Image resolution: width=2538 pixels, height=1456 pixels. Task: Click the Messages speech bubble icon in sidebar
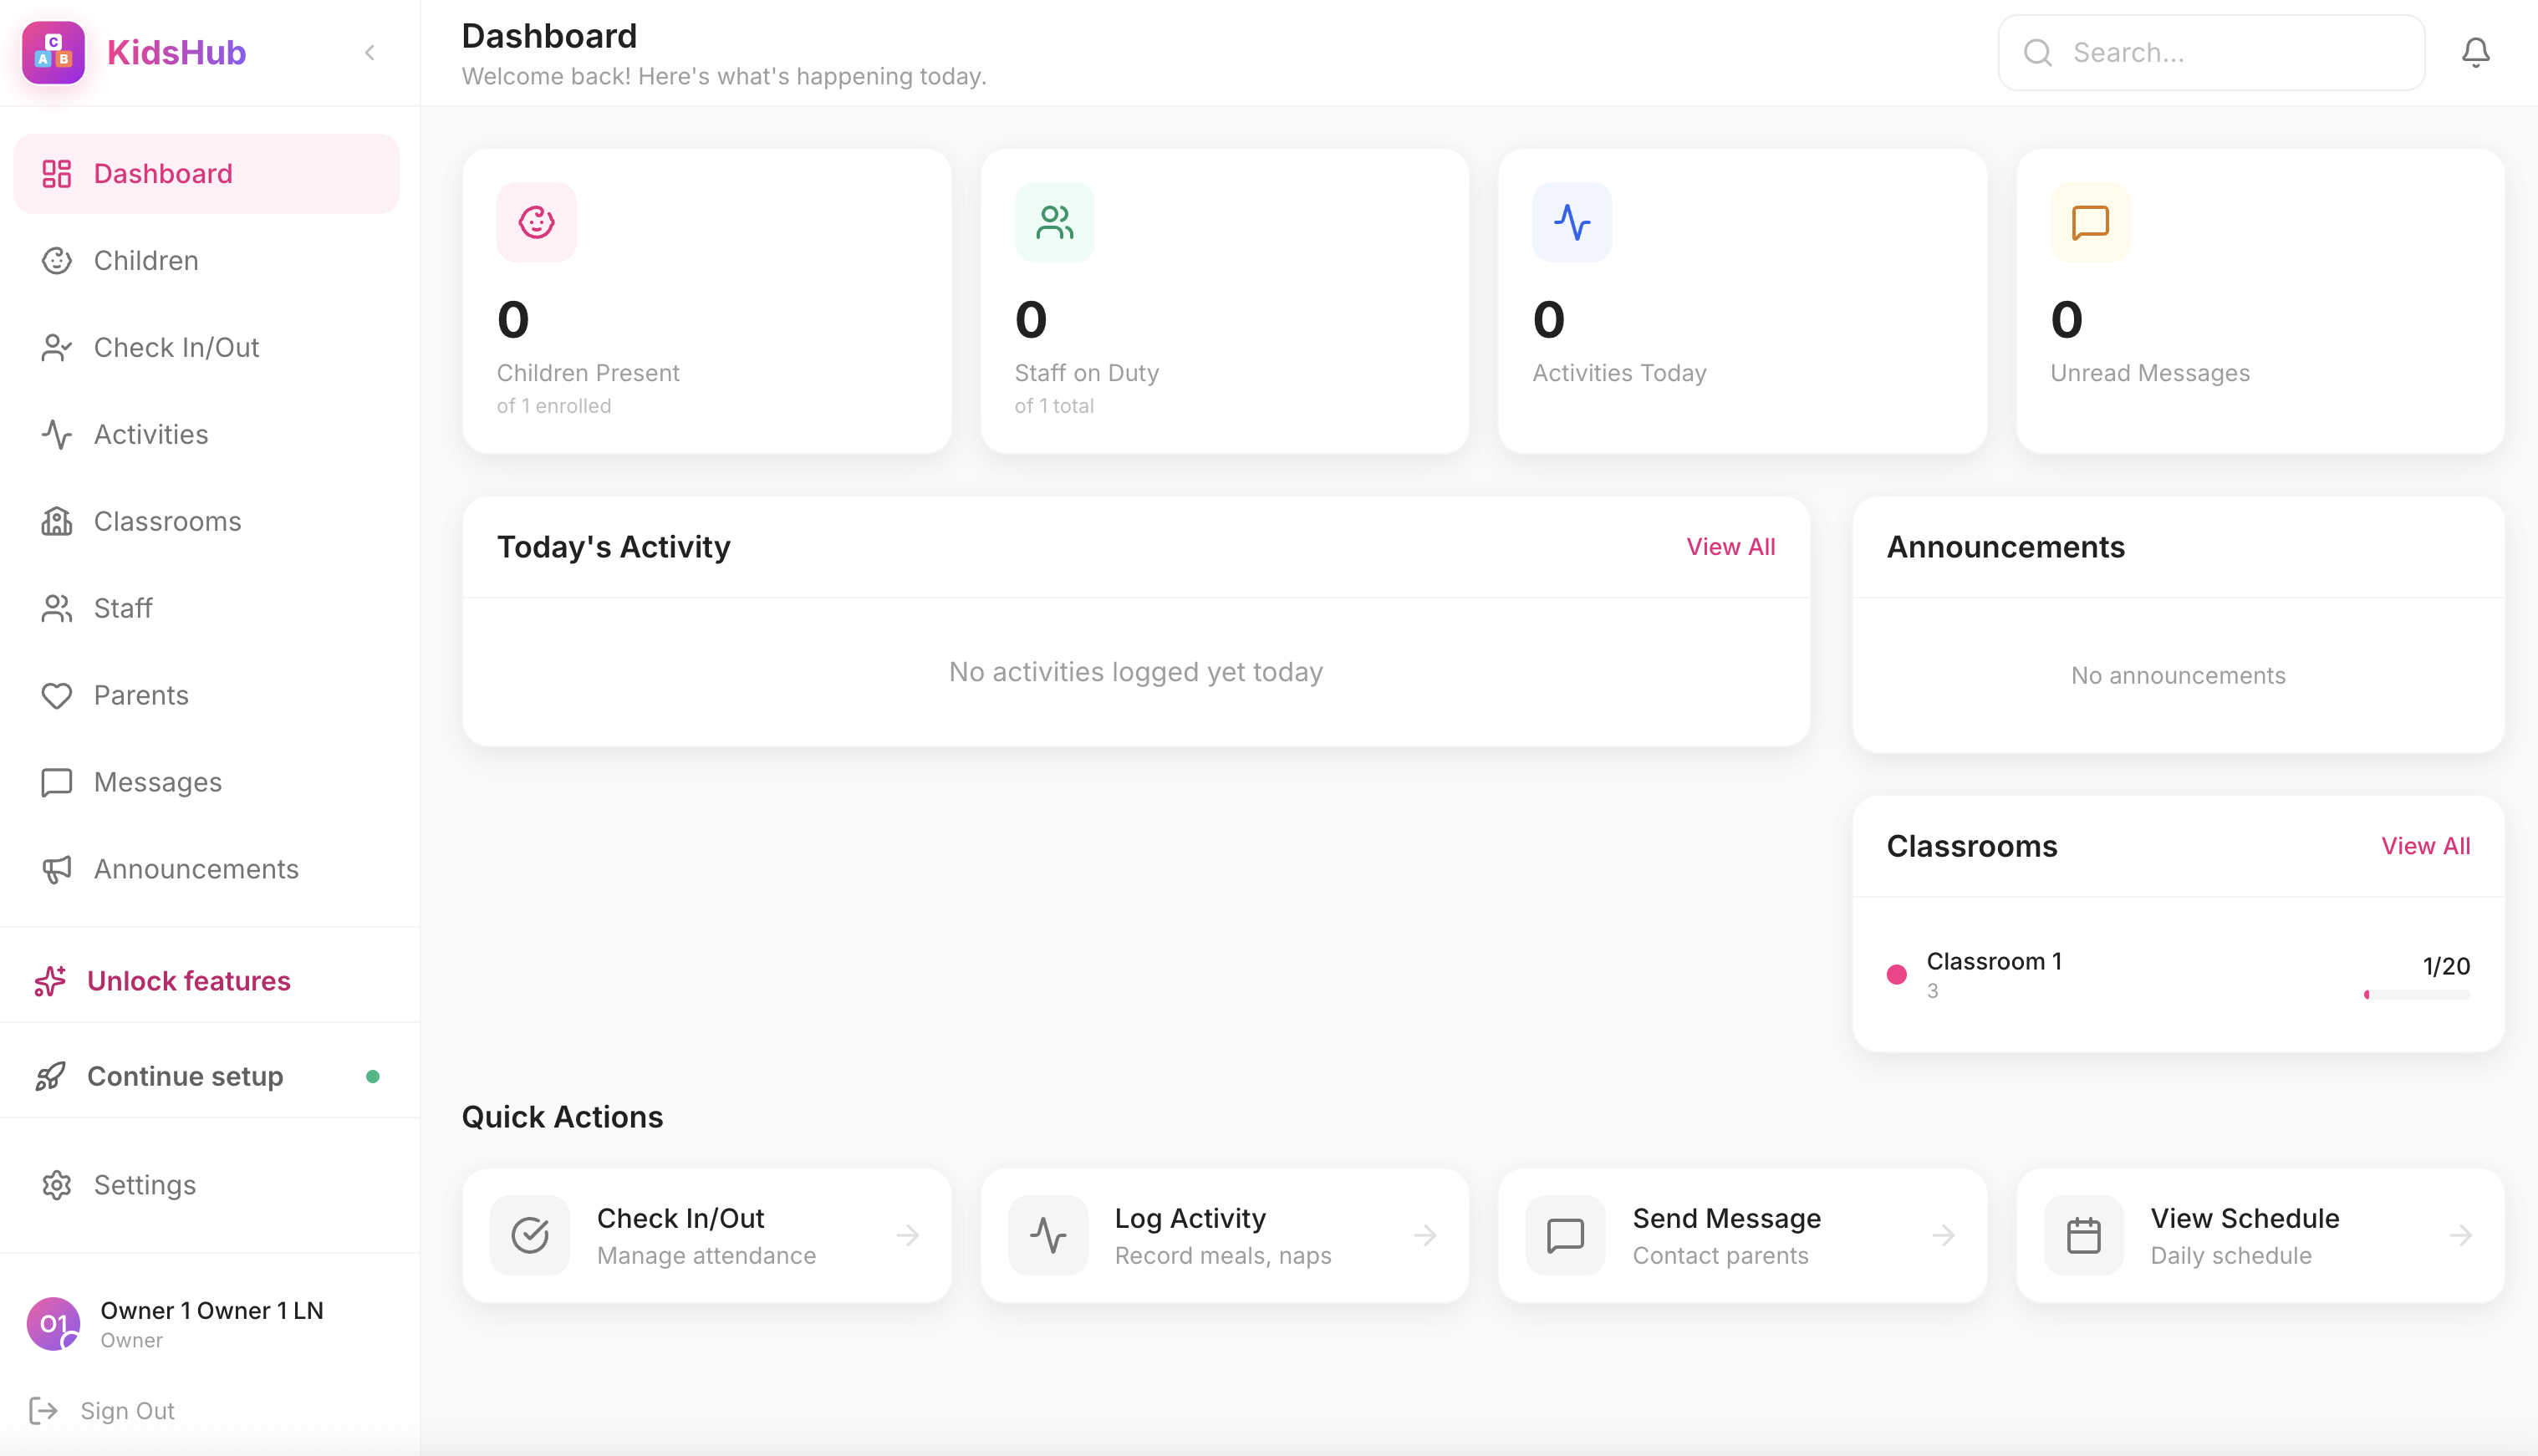[57, 782]
